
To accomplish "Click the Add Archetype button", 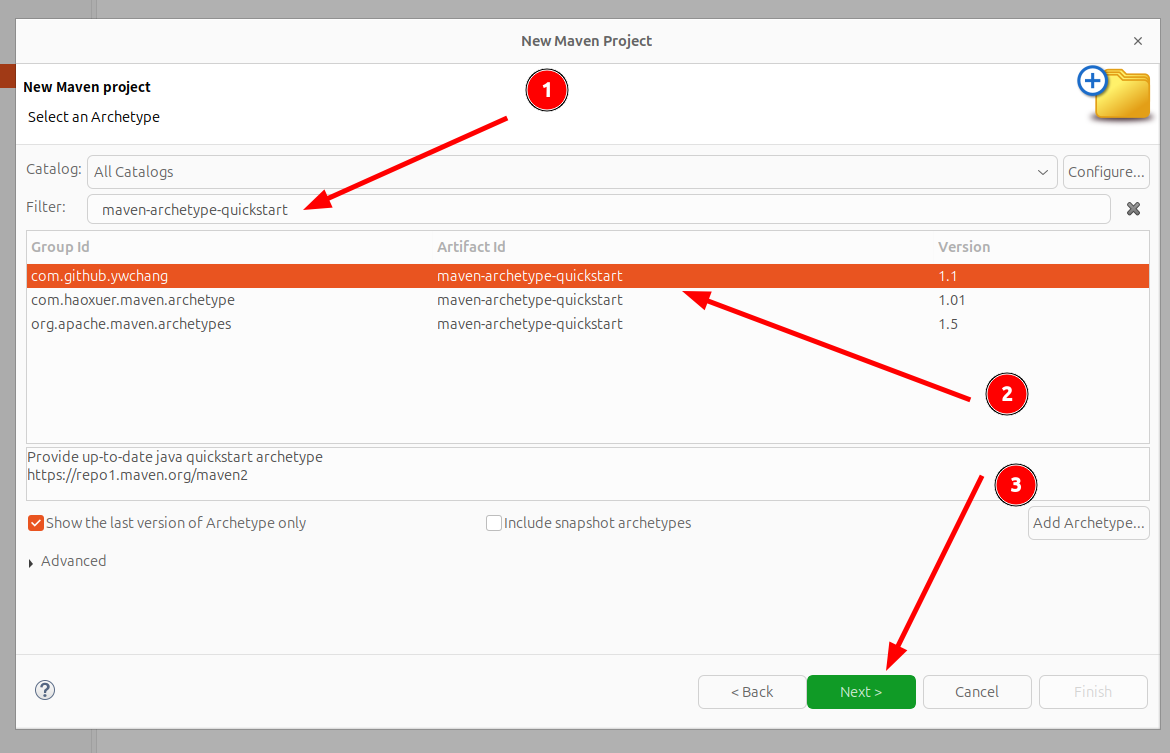I will [x=1088, y=522].
